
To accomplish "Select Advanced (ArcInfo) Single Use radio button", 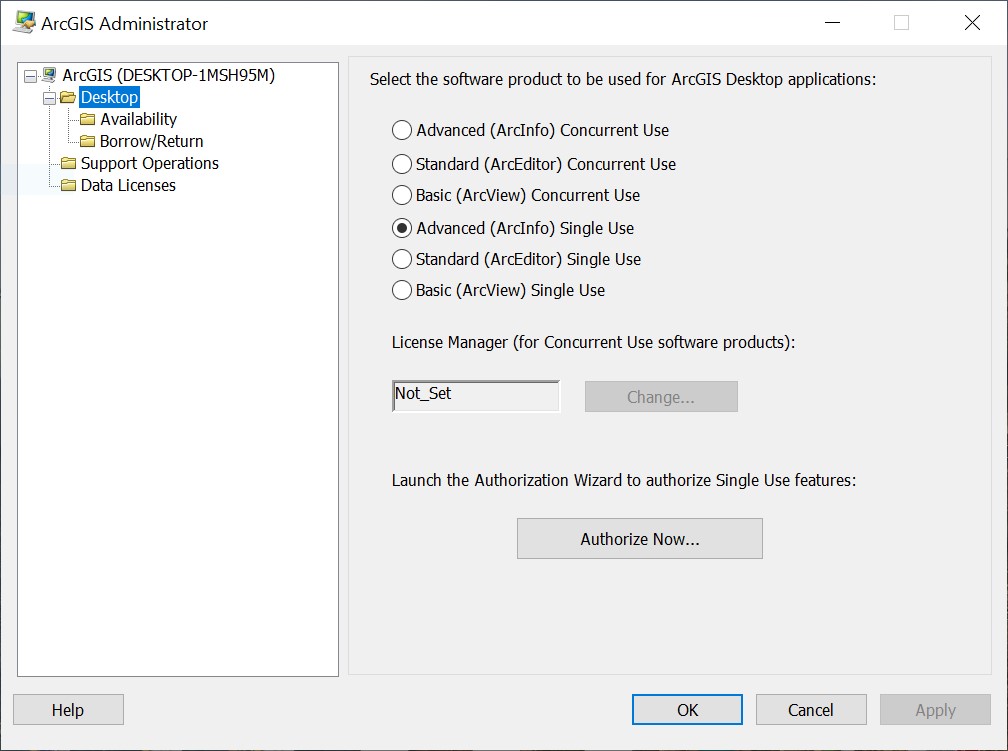I will pyautogui.click(x=402, y=228).
